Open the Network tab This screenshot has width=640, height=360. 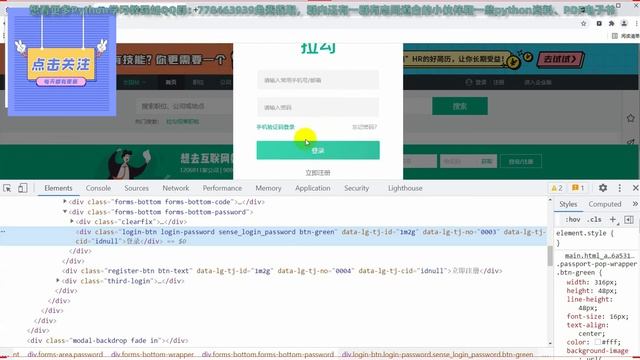tap(176, 188)
